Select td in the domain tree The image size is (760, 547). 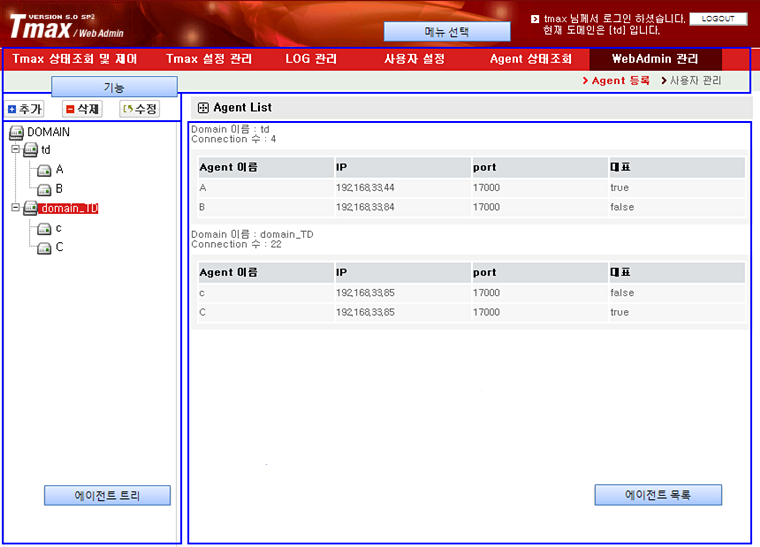[x=46, y=150]
